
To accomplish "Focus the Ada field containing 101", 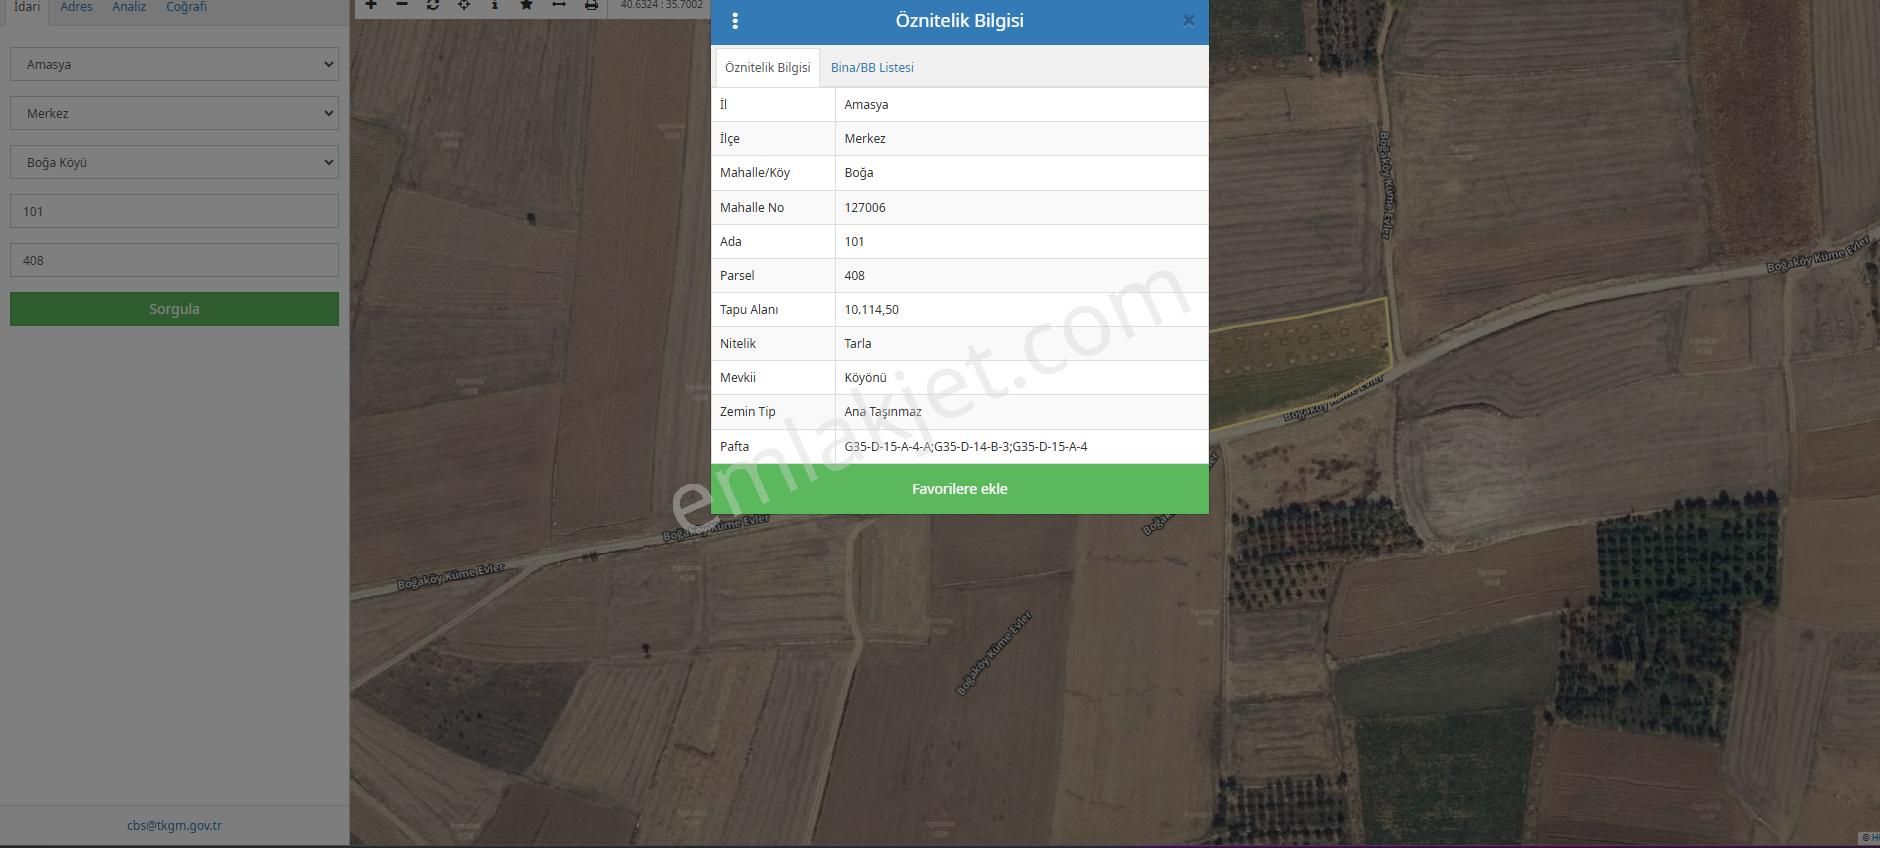I will pyautogui.click(x=174, y=211).
